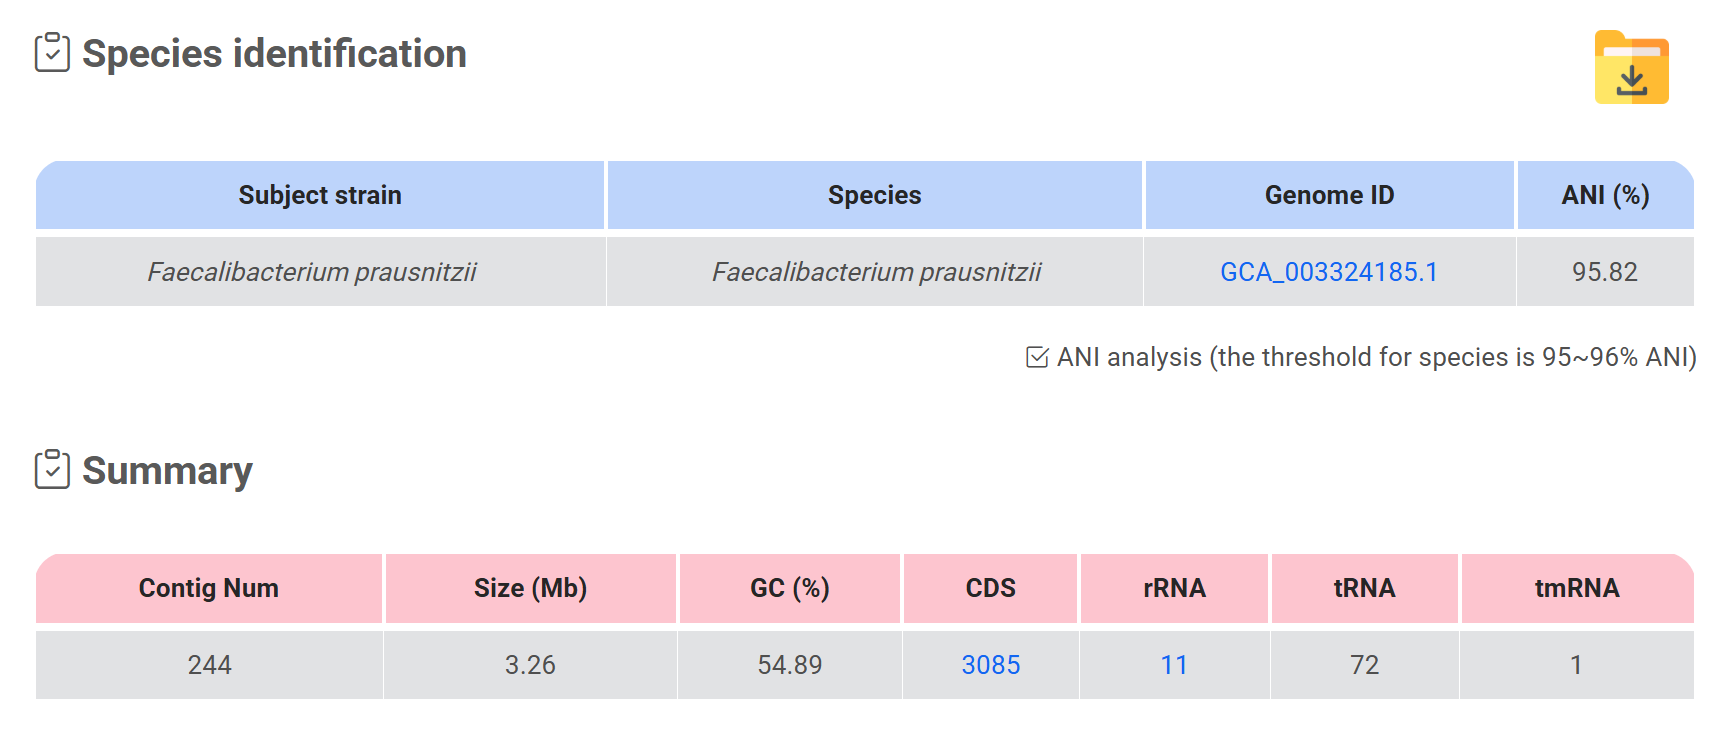Click the Species identification heading text
Screen dimensions: 1721x742
pos(274,54)
